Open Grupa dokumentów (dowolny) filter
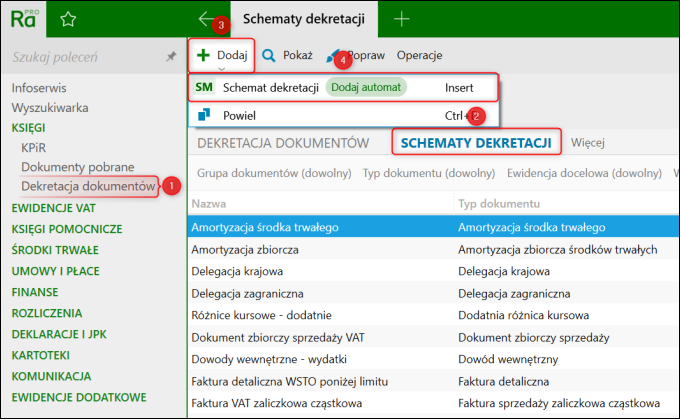 click(274, 173)
